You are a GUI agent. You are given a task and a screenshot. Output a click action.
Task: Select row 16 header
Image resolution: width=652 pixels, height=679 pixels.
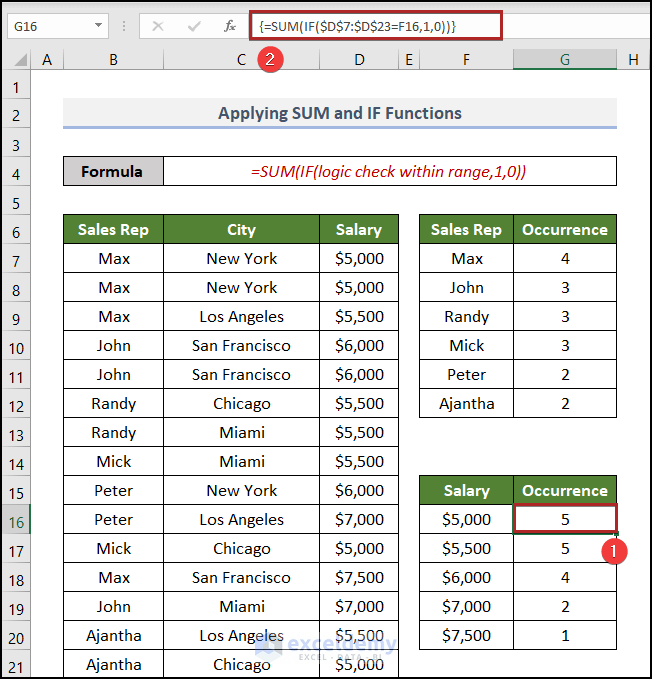tap(16, 520)
